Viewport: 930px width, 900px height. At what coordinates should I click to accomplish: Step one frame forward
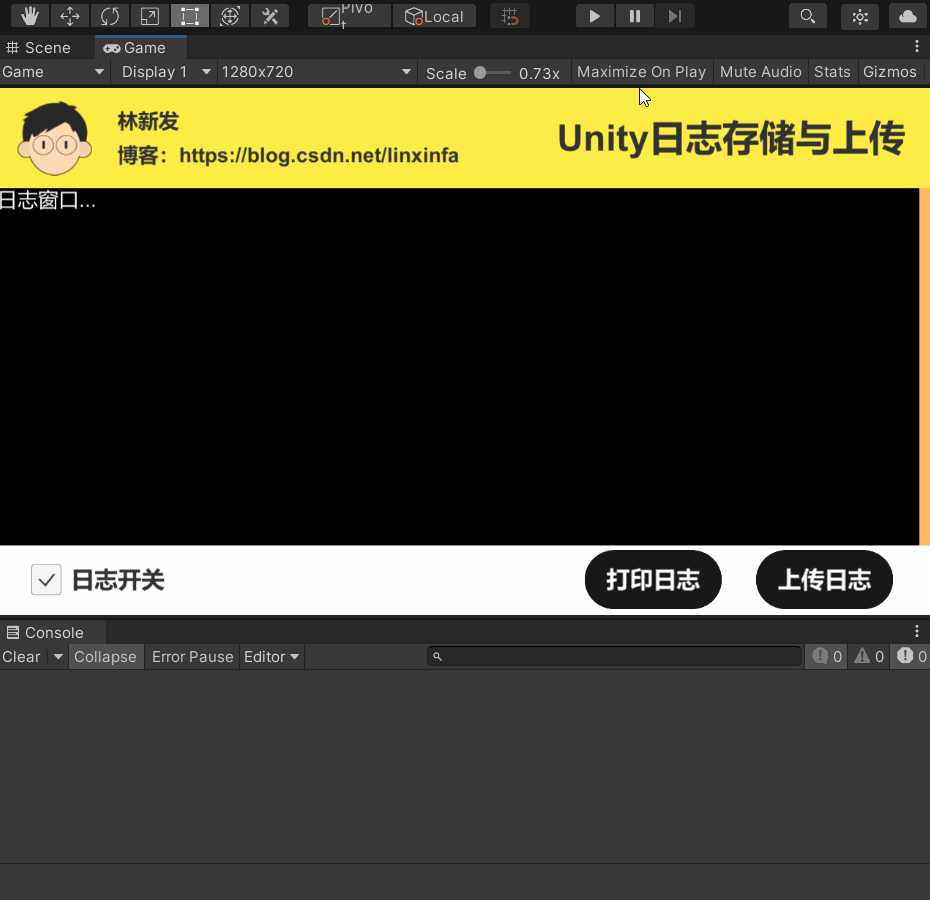click(x=674, y=16)
